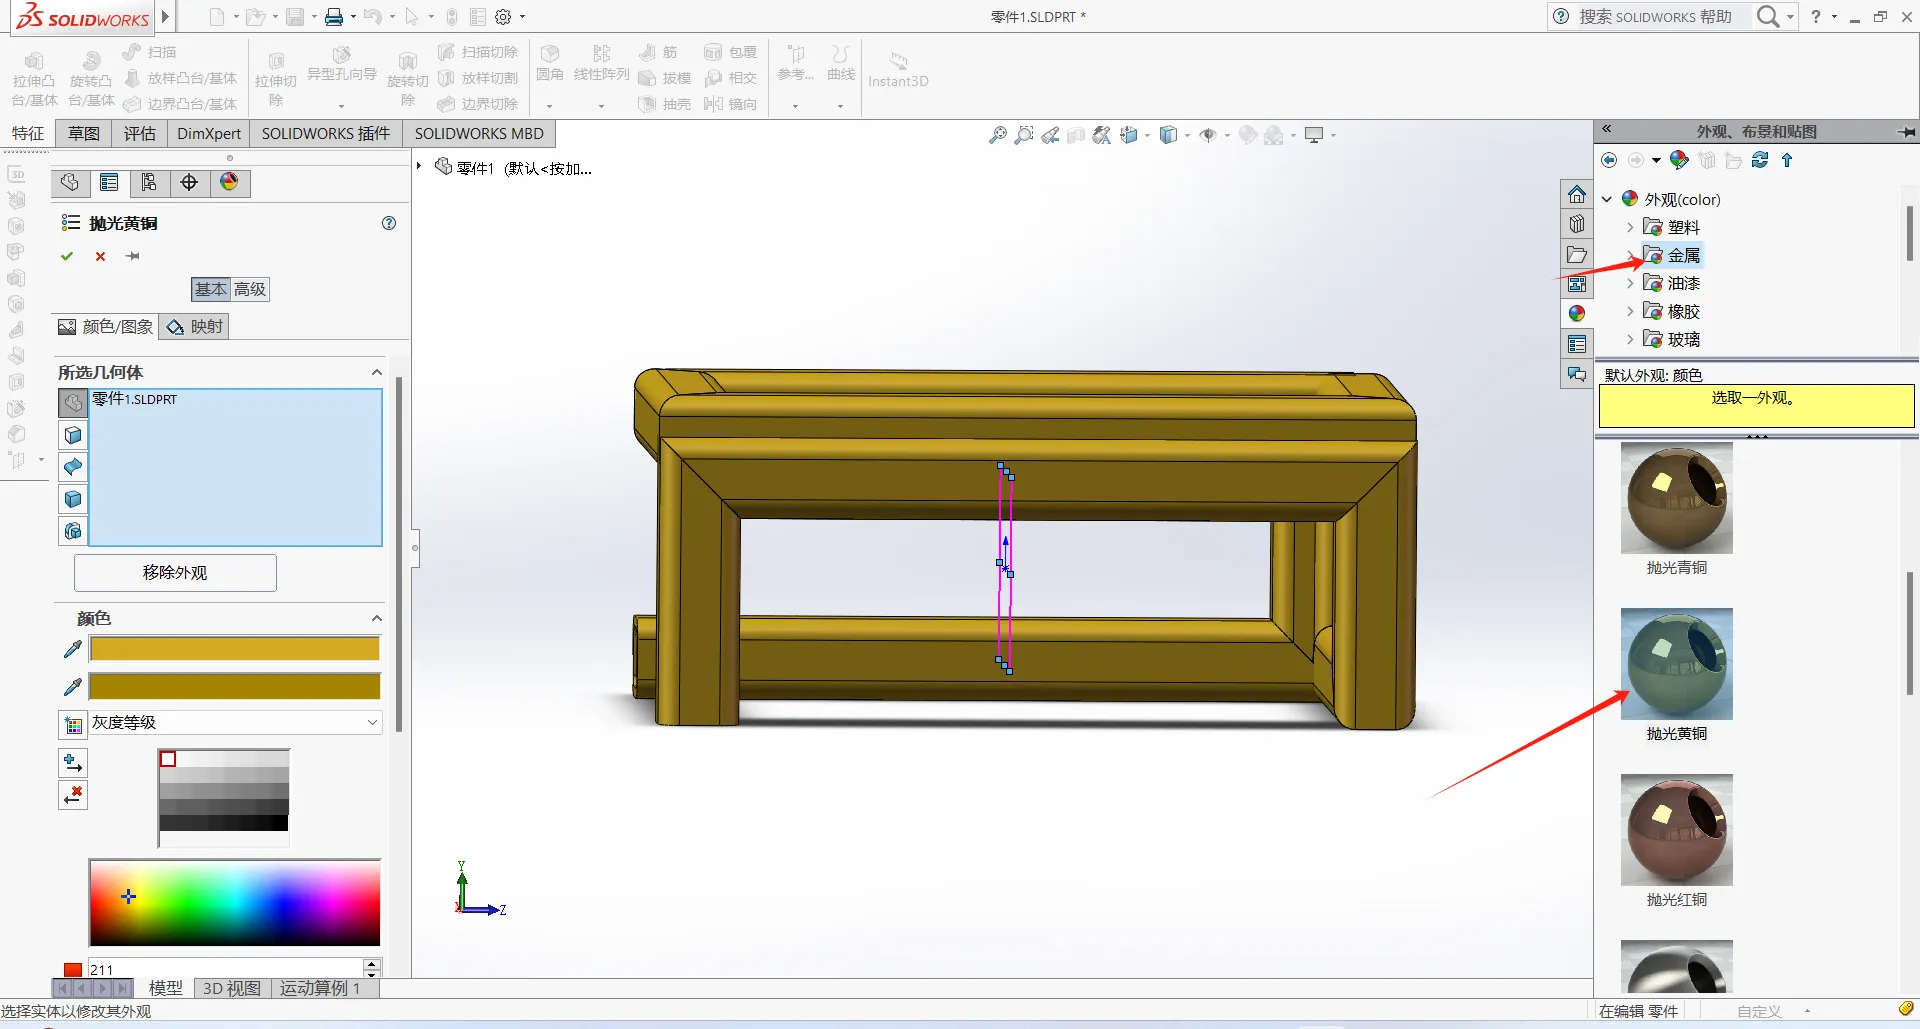Open the 映射 mapping tab

[196, 326]
